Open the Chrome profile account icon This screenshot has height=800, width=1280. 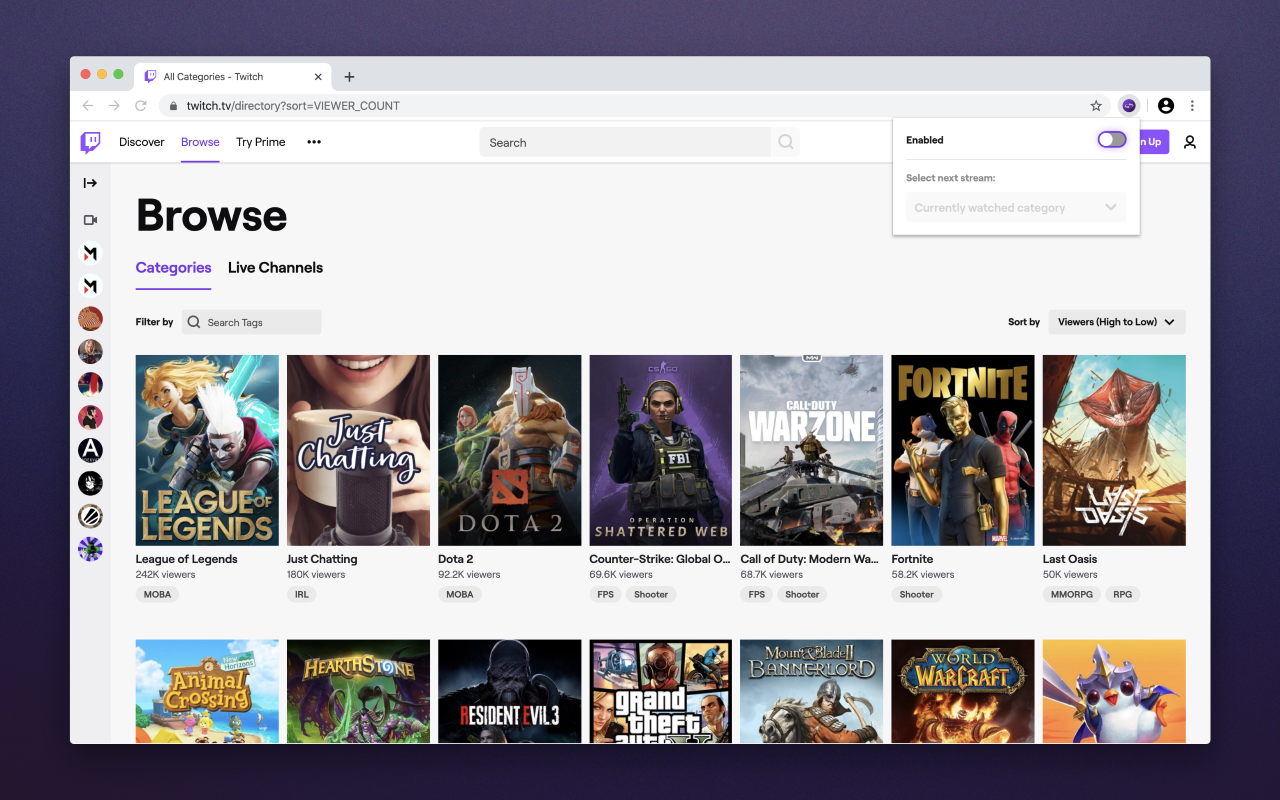click(1166, 105)
